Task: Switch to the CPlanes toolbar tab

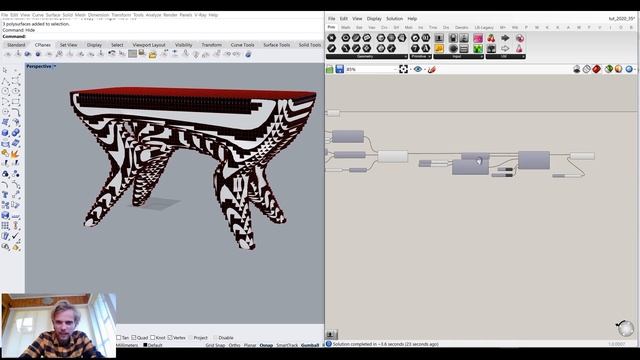Action: (x=42, y=45)
